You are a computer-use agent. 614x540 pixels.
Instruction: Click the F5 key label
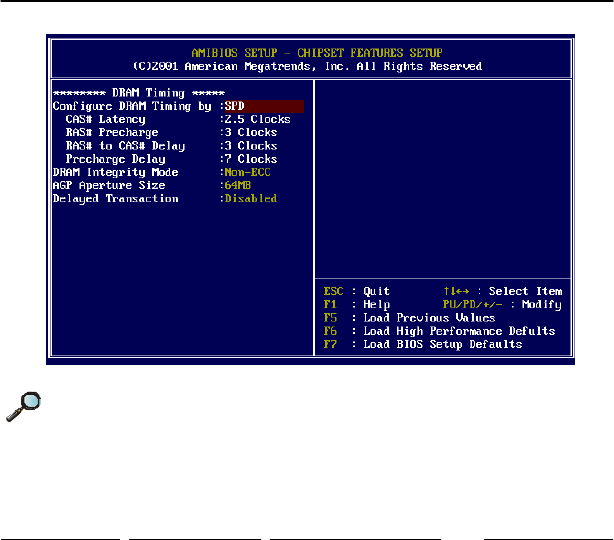tap(330, 318)
